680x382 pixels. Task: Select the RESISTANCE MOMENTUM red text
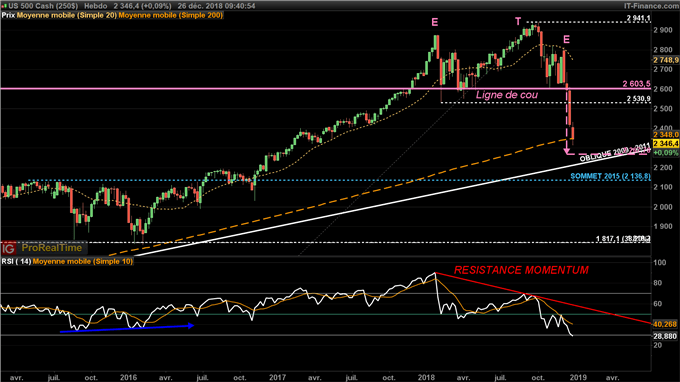click(521, 270)
